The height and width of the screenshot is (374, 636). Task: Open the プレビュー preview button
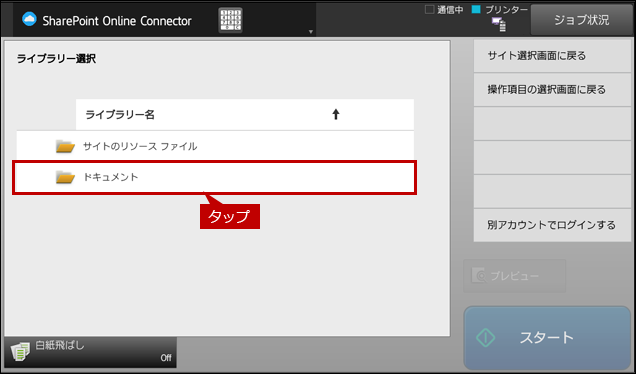coord(514,276)
